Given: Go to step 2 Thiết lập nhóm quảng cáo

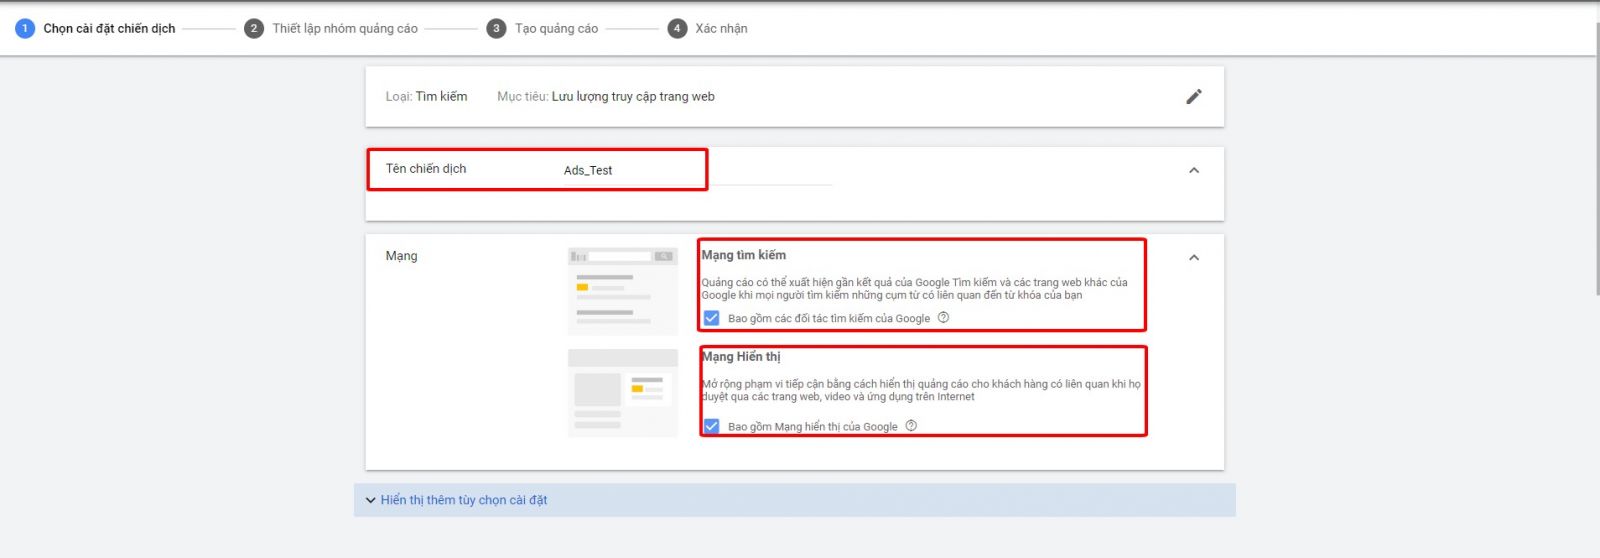Looking at the screenshot, I should click(x=331, y=28).
